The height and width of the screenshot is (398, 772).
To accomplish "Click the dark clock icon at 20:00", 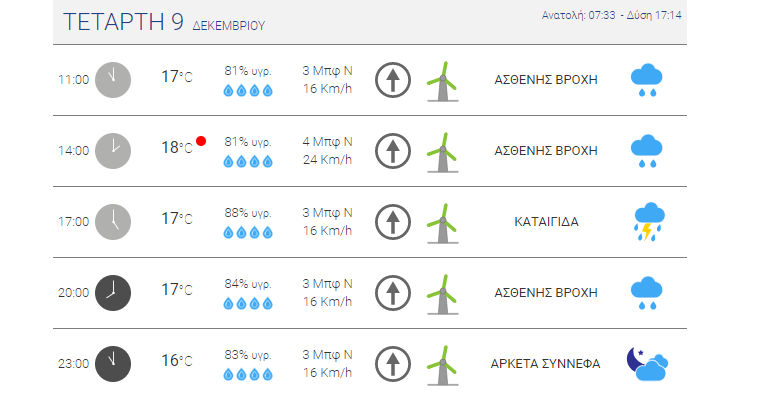I will (113, 293).
